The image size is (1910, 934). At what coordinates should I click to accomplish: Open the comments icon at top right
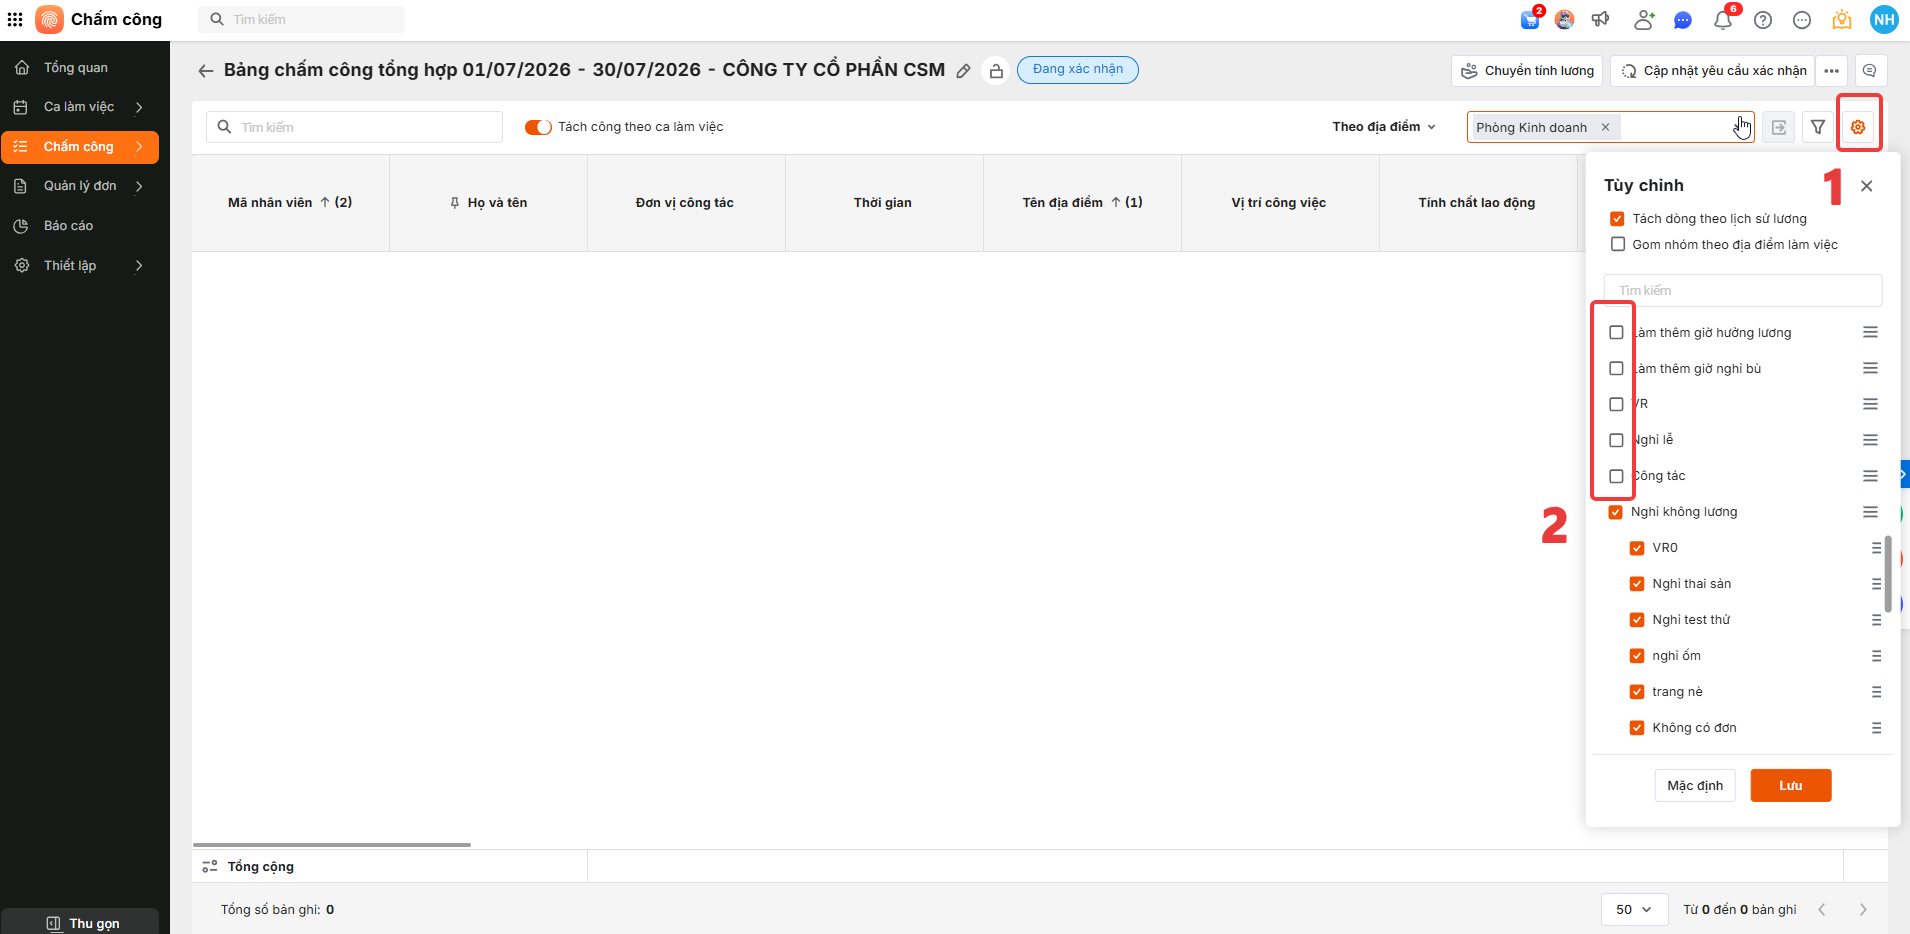coord(1870,71)
